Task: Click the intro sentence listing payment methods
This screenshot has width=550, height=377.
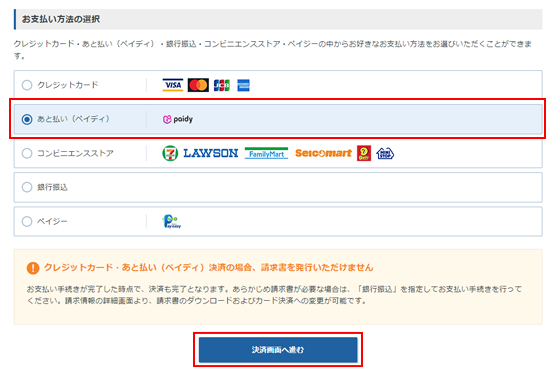Action: (x=273, y=49)
